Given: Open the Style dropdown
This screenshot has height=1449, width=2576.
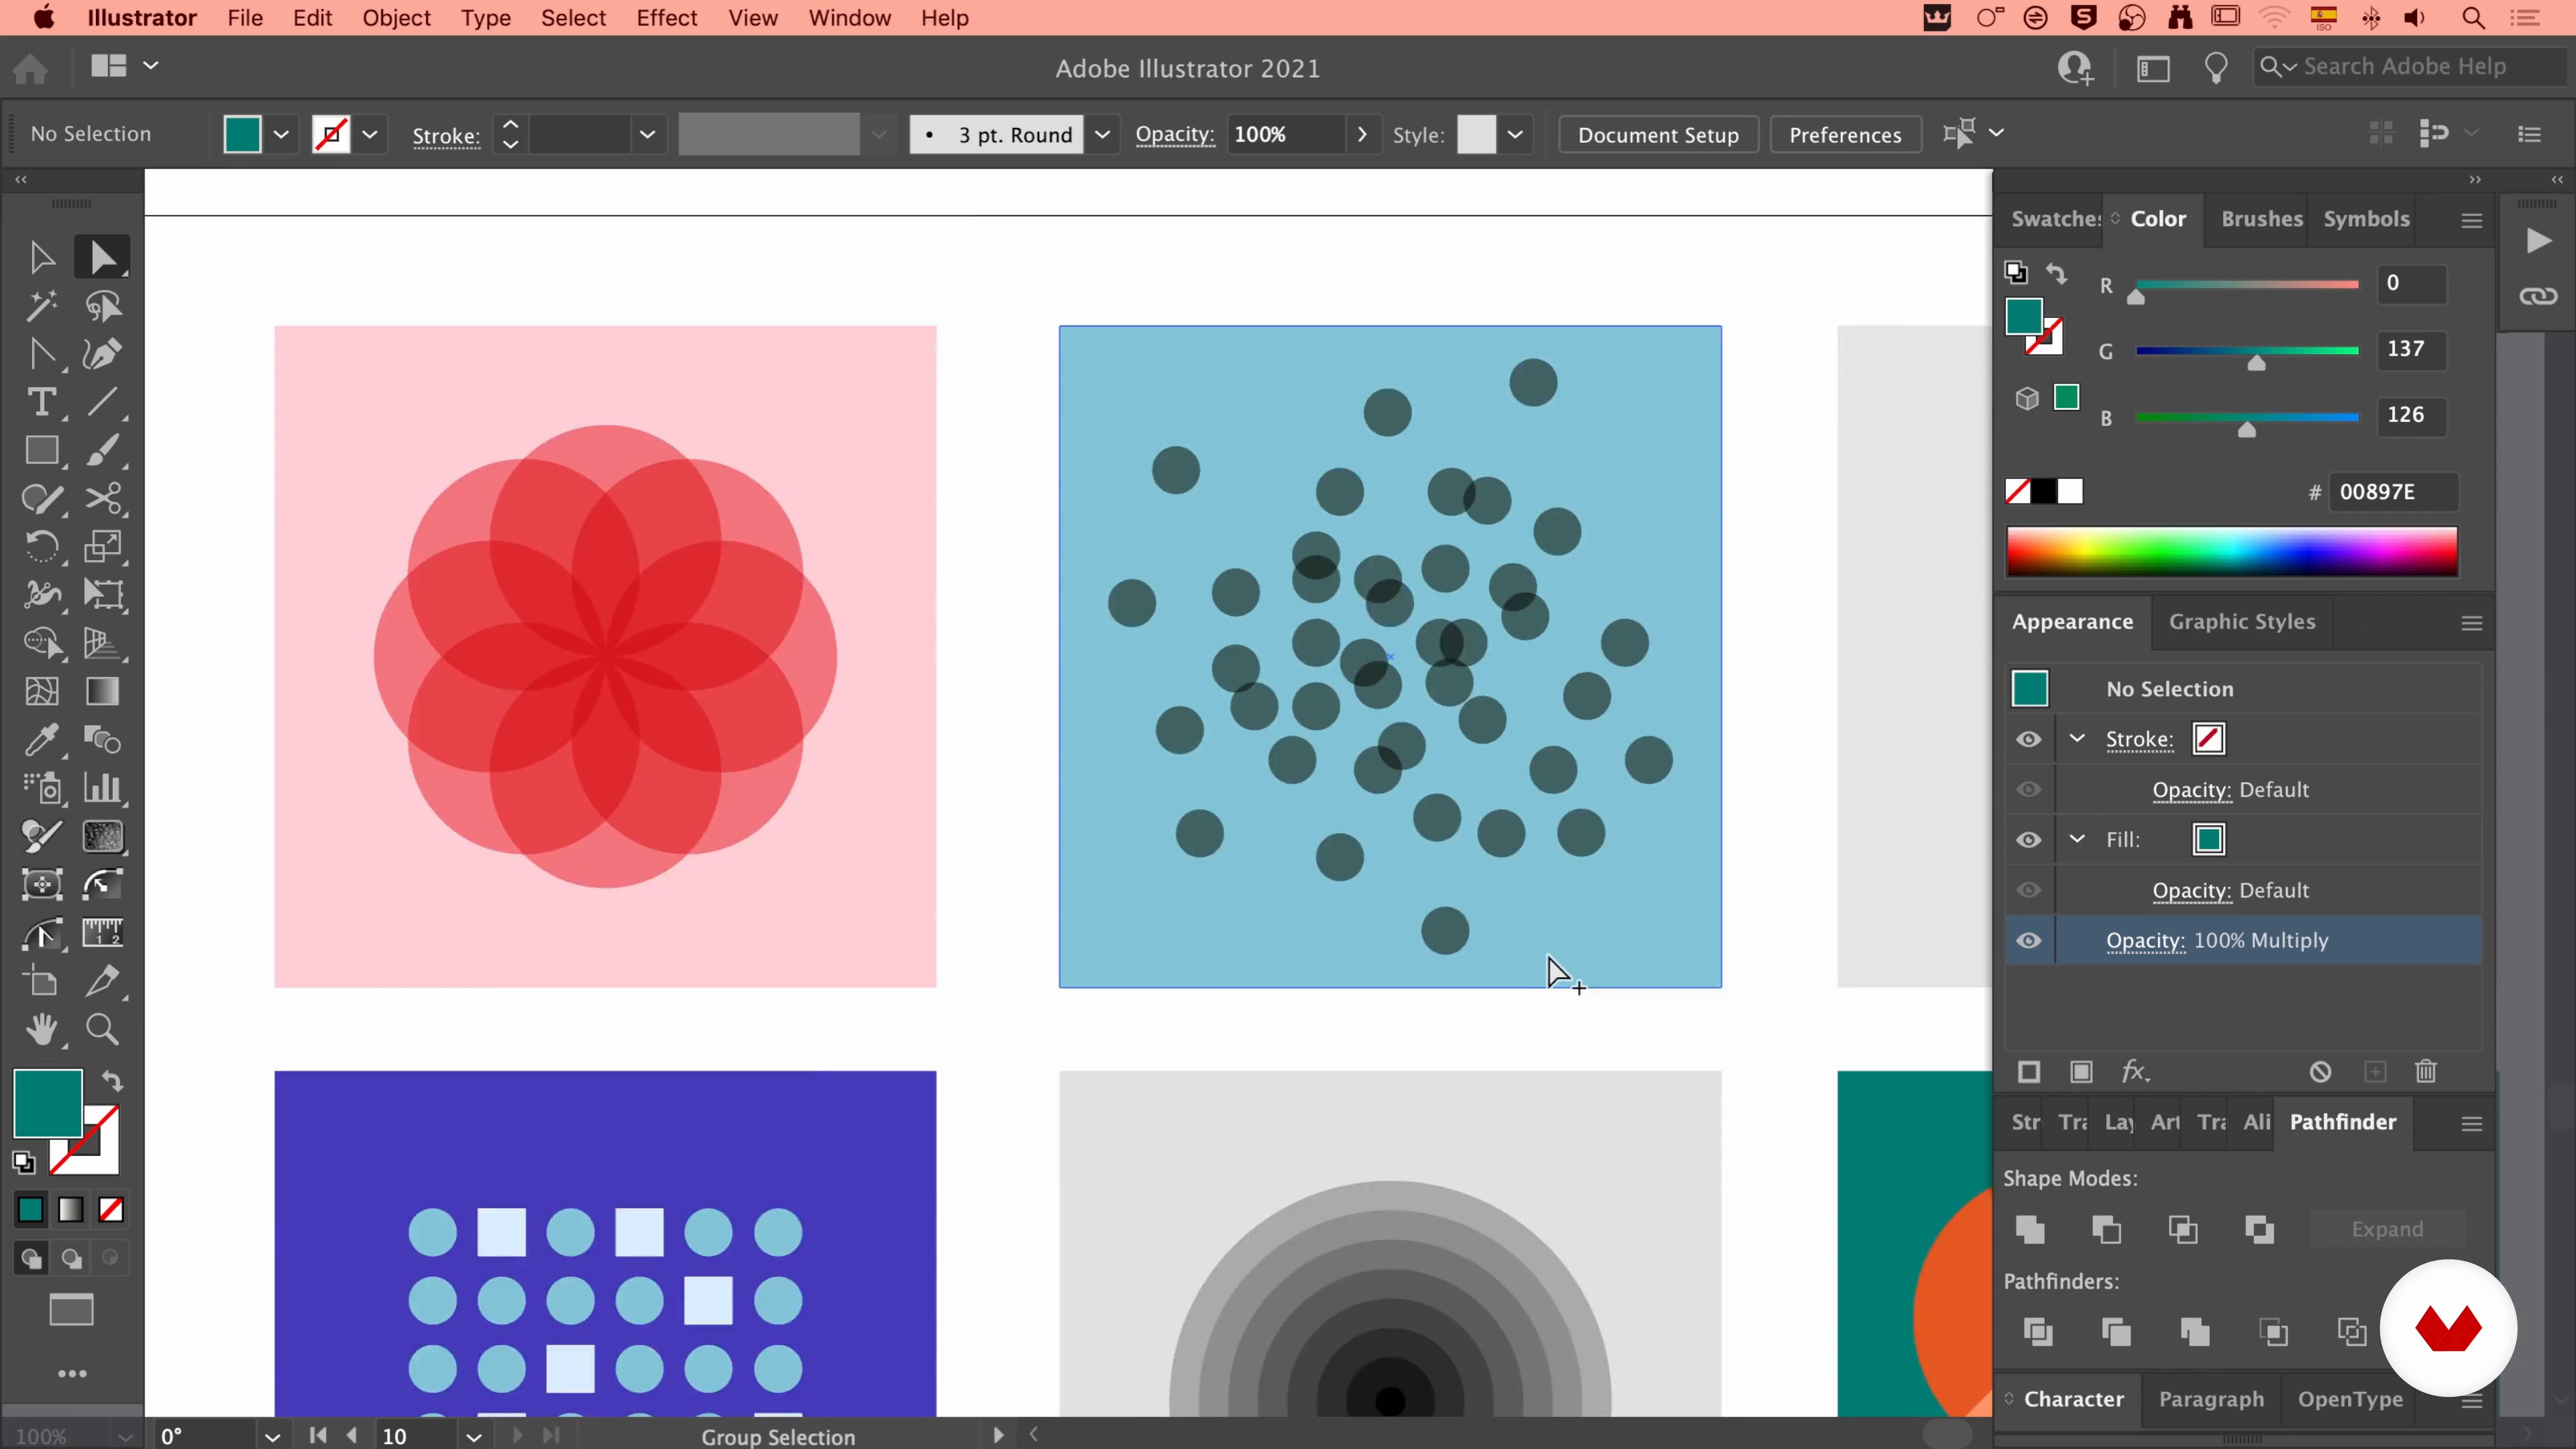Looking at the screenshot, I should [x=1515, y=134].
